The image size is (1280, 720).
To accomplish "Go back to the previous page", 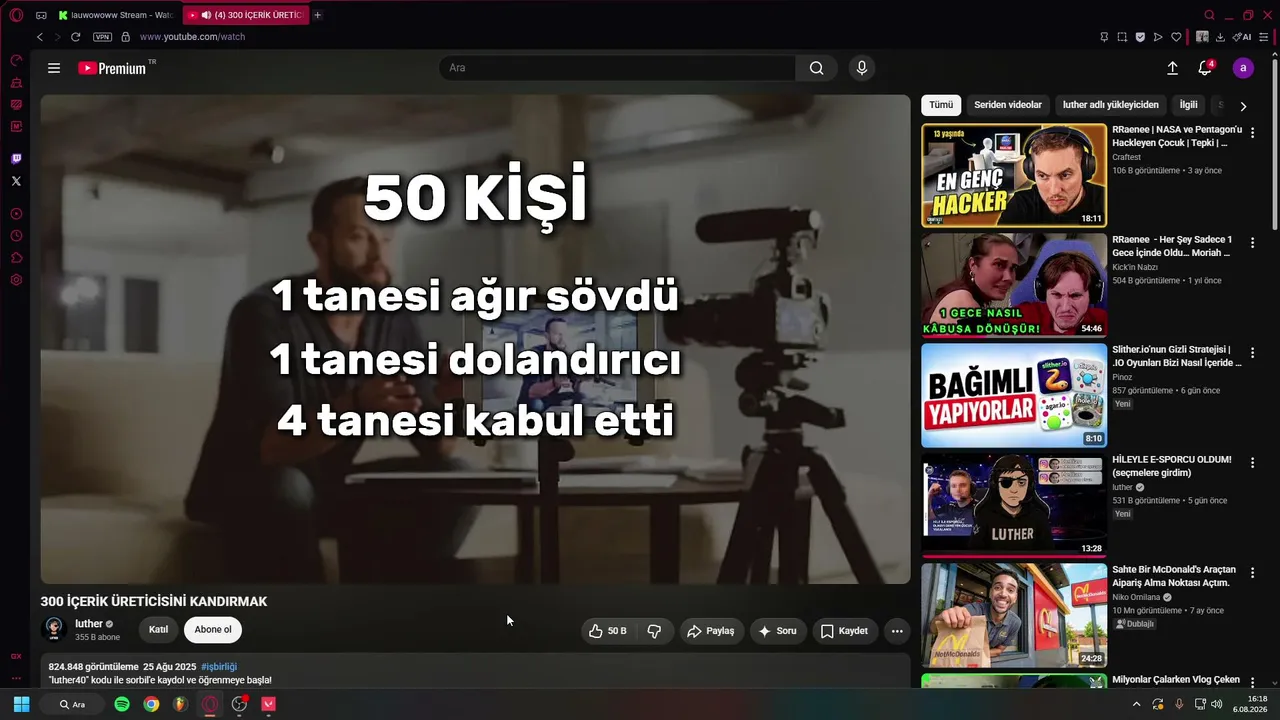I will click(x=40, y=37).
